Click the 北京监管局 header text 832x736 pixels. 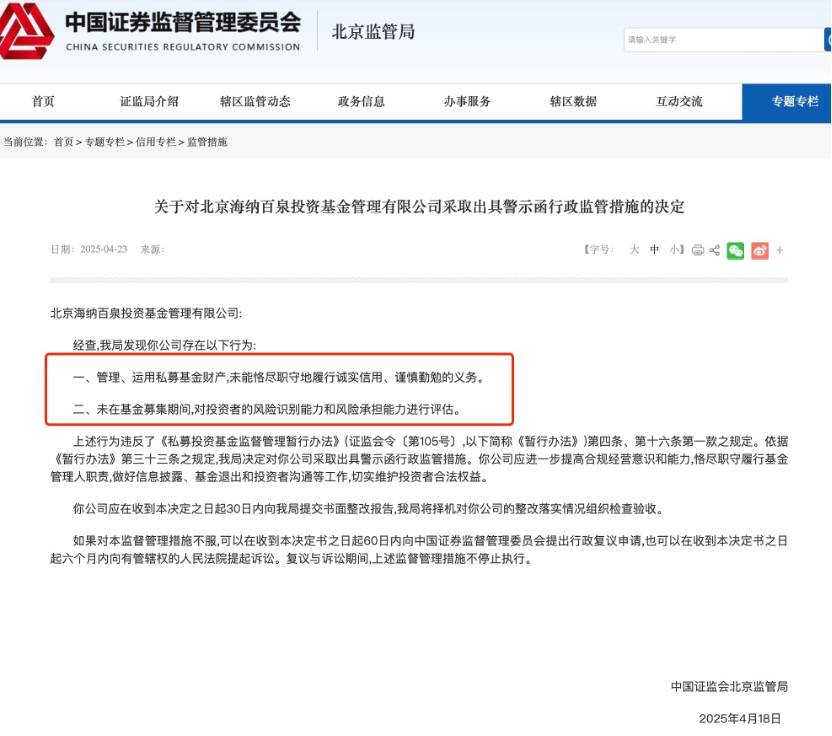coord(374,32)
